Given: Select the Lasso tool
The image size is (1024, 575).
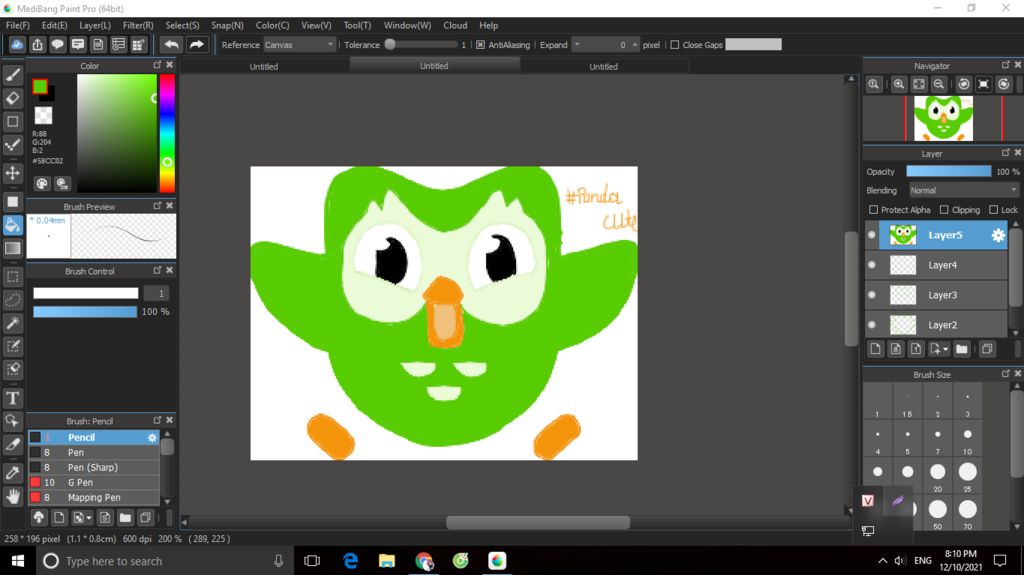Looking at the screenshot, I should pyautogui.click(x=12, y=300).
